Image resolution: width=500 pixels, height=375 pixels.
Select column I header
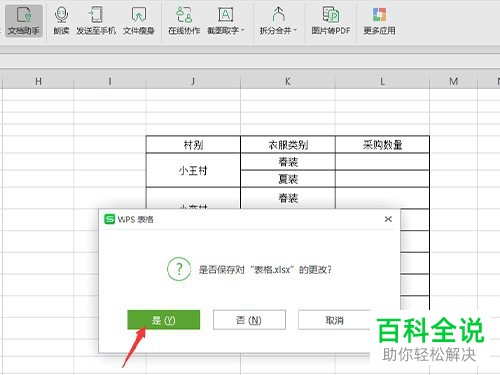pos(110,81)
